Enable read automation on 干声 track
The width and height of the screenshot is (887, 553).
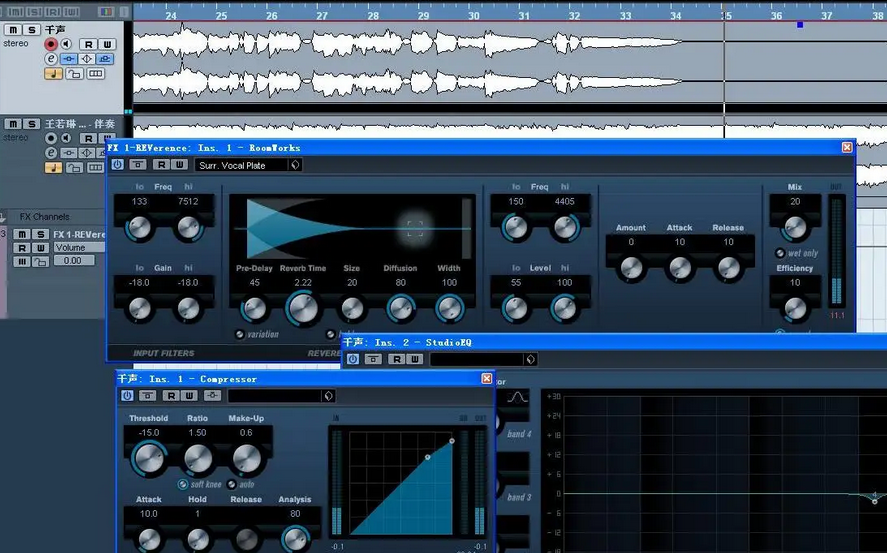88,44
